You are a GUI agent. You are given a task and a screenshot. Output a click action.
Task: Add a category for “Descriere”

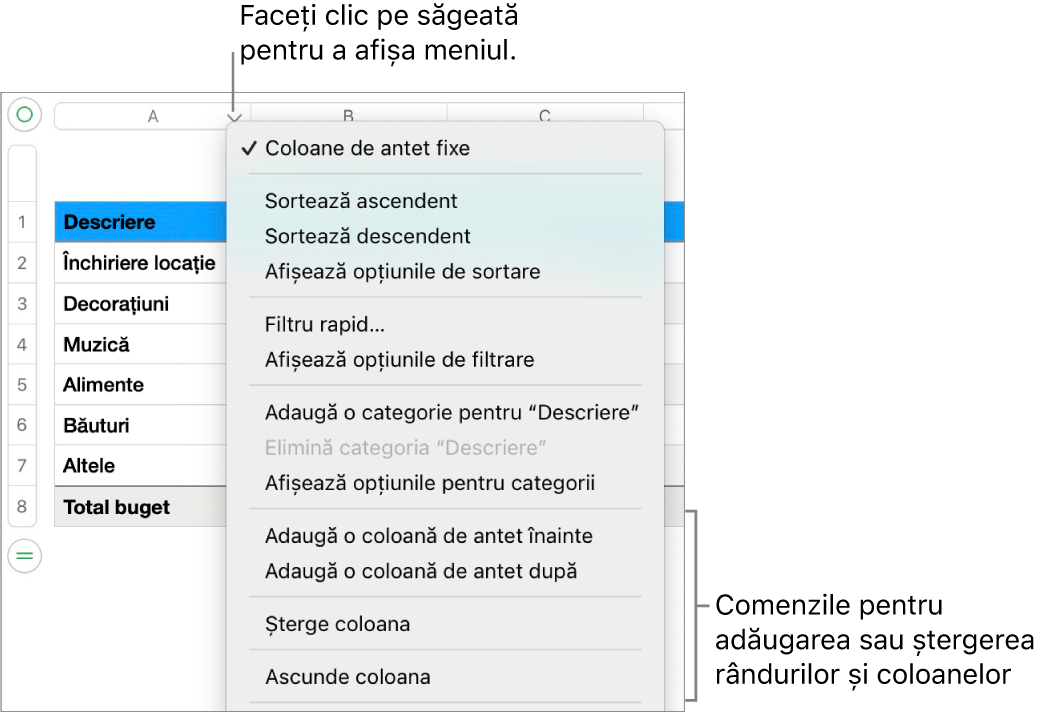click(451, 412)
